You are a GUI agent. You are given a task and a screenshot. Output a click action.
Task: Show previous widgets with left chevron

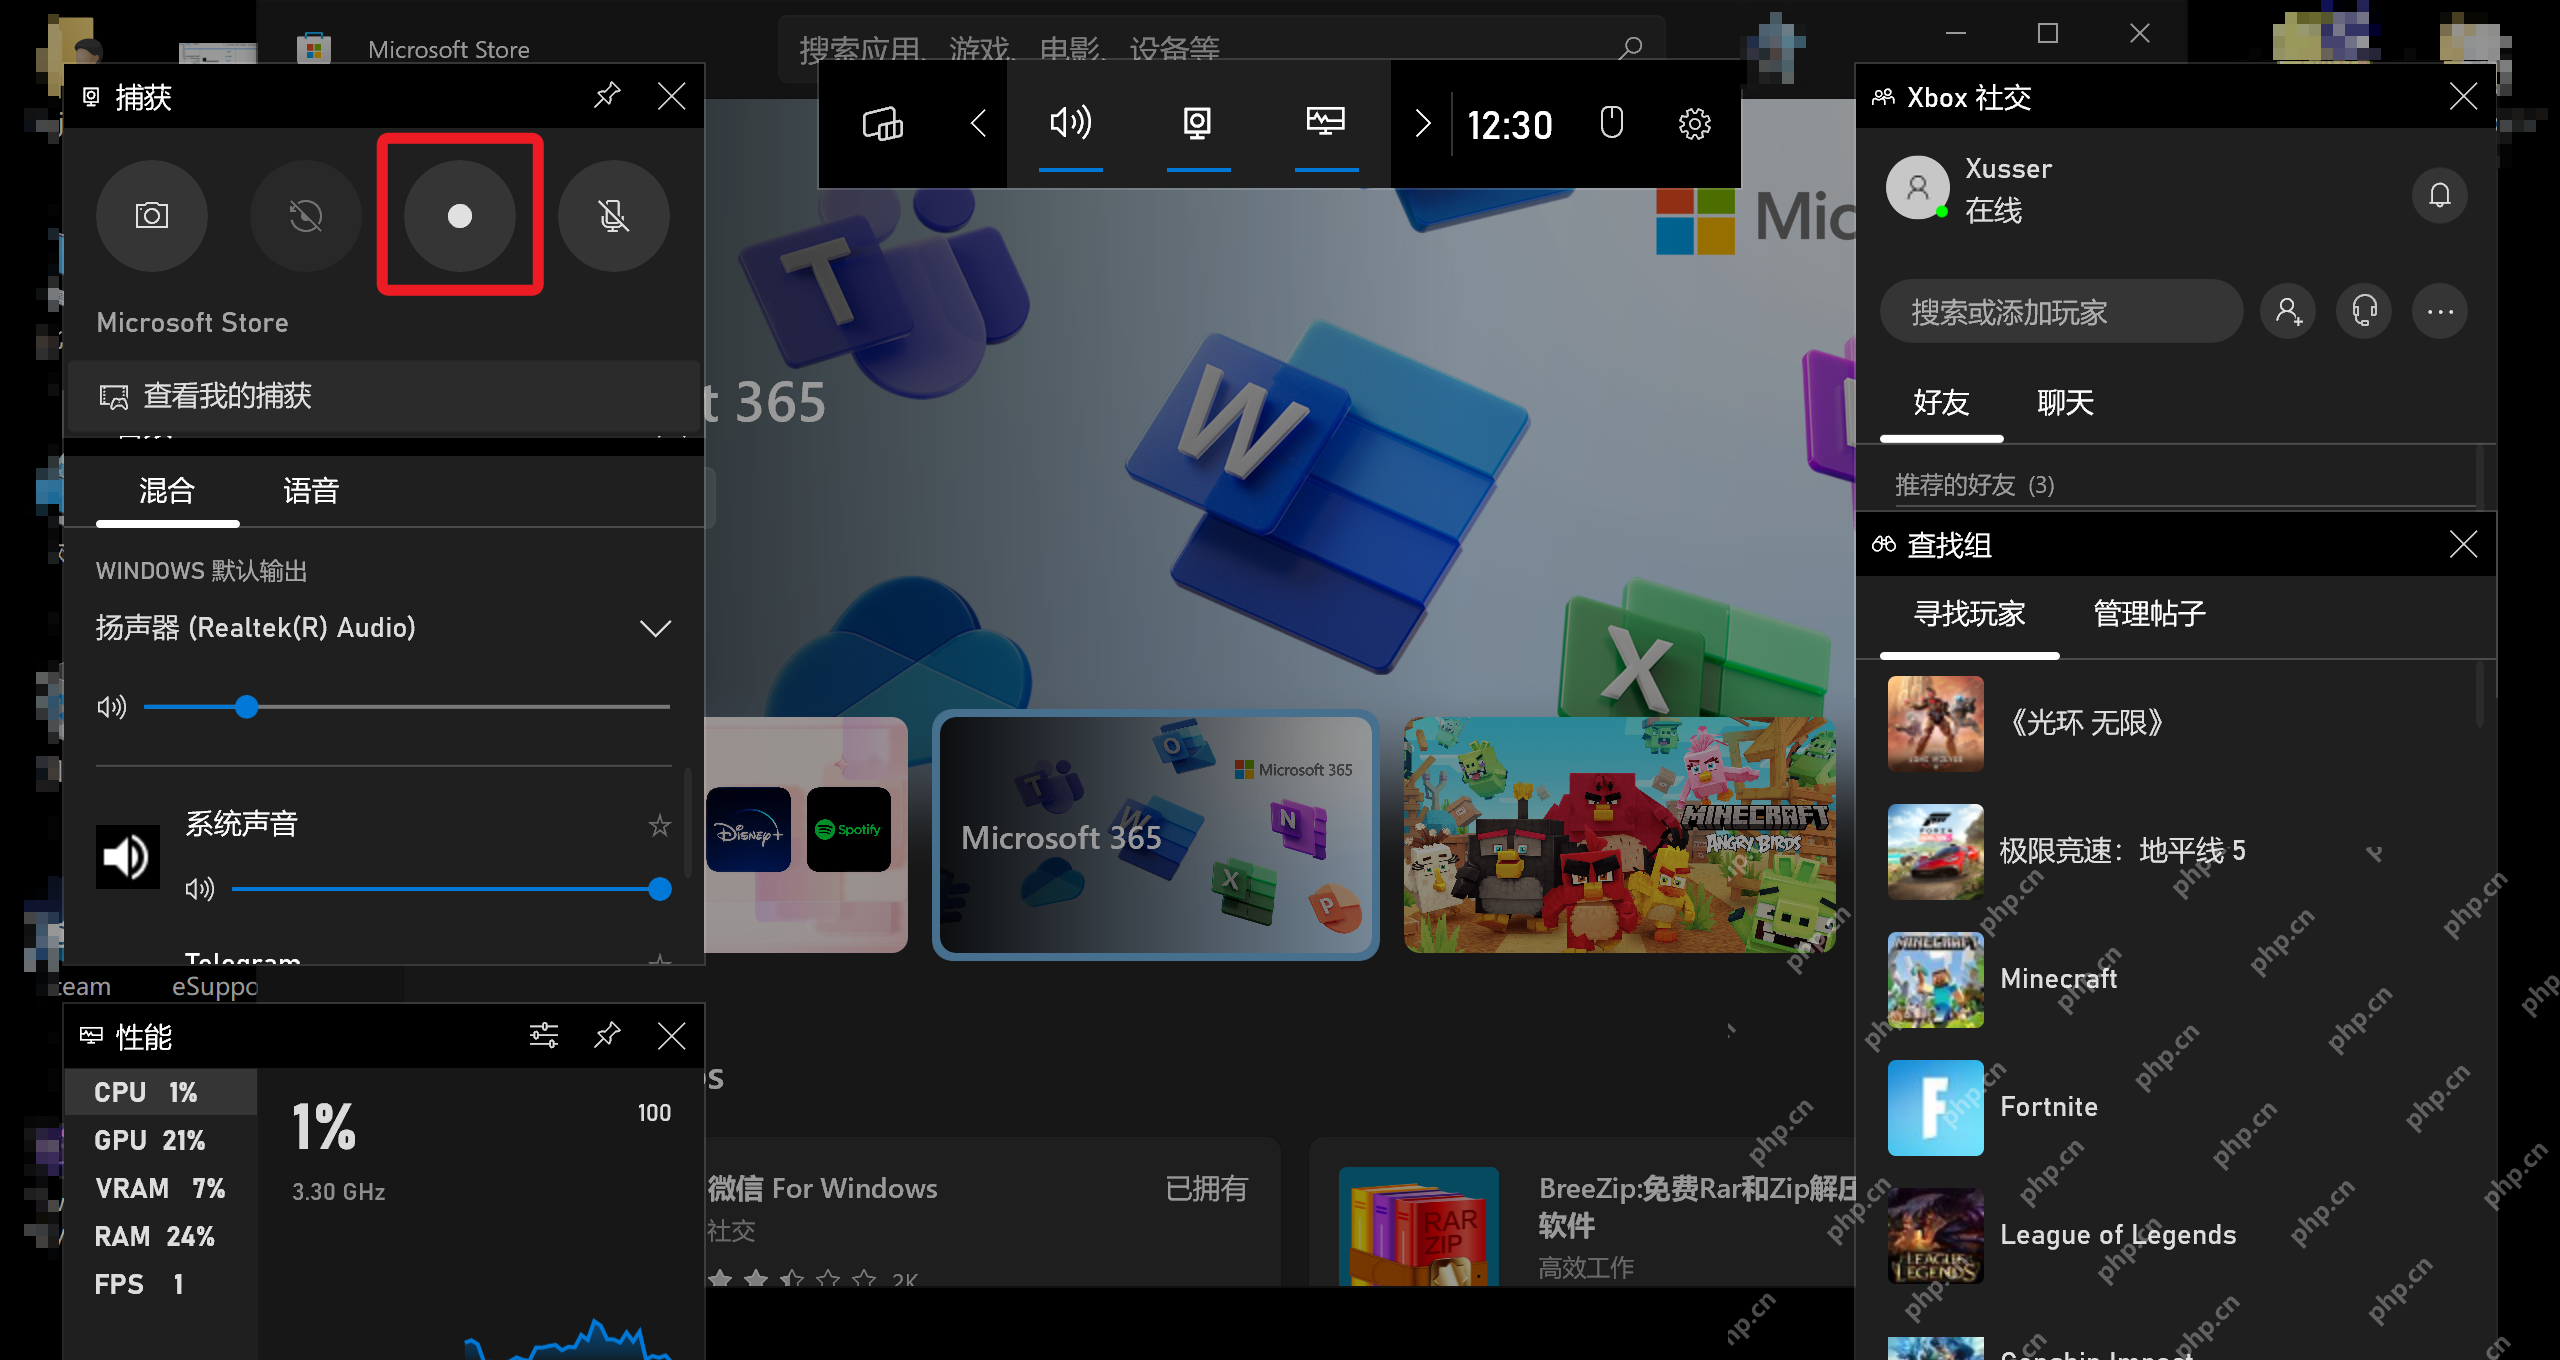pyautogui.click(x=979, y=124)
